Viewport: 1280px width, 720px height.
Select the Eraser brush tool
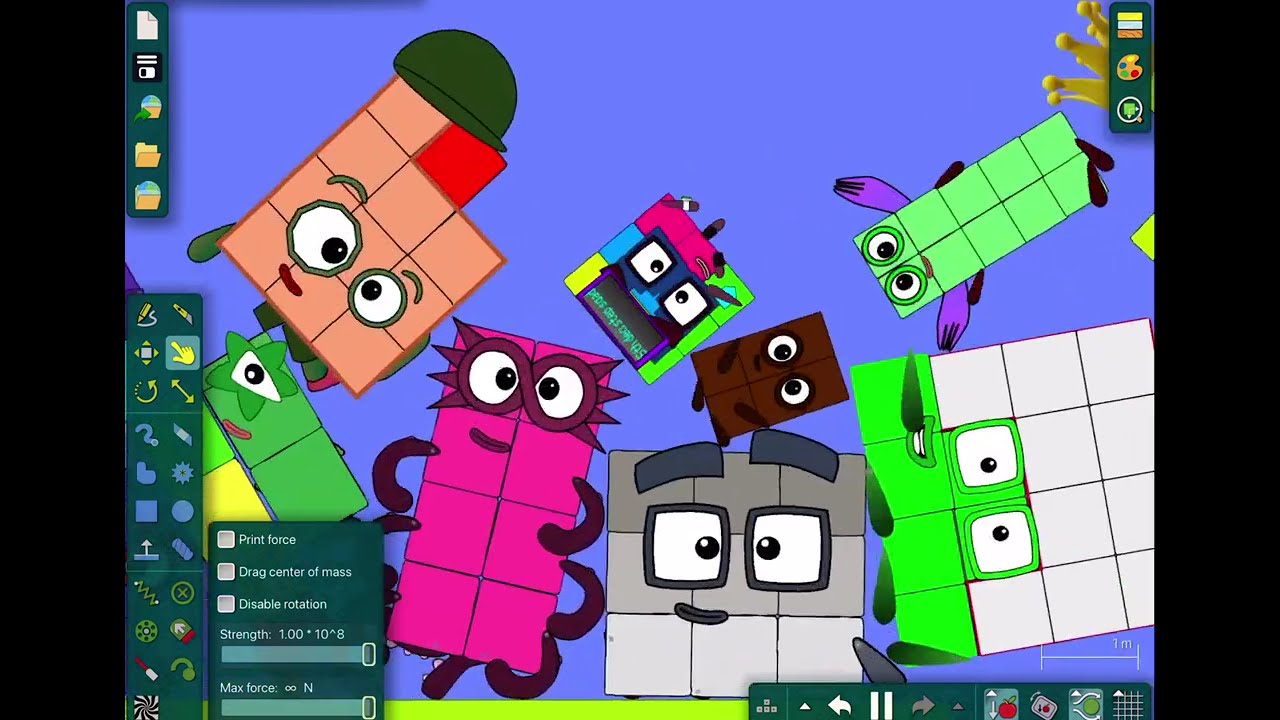coord(182,435)
